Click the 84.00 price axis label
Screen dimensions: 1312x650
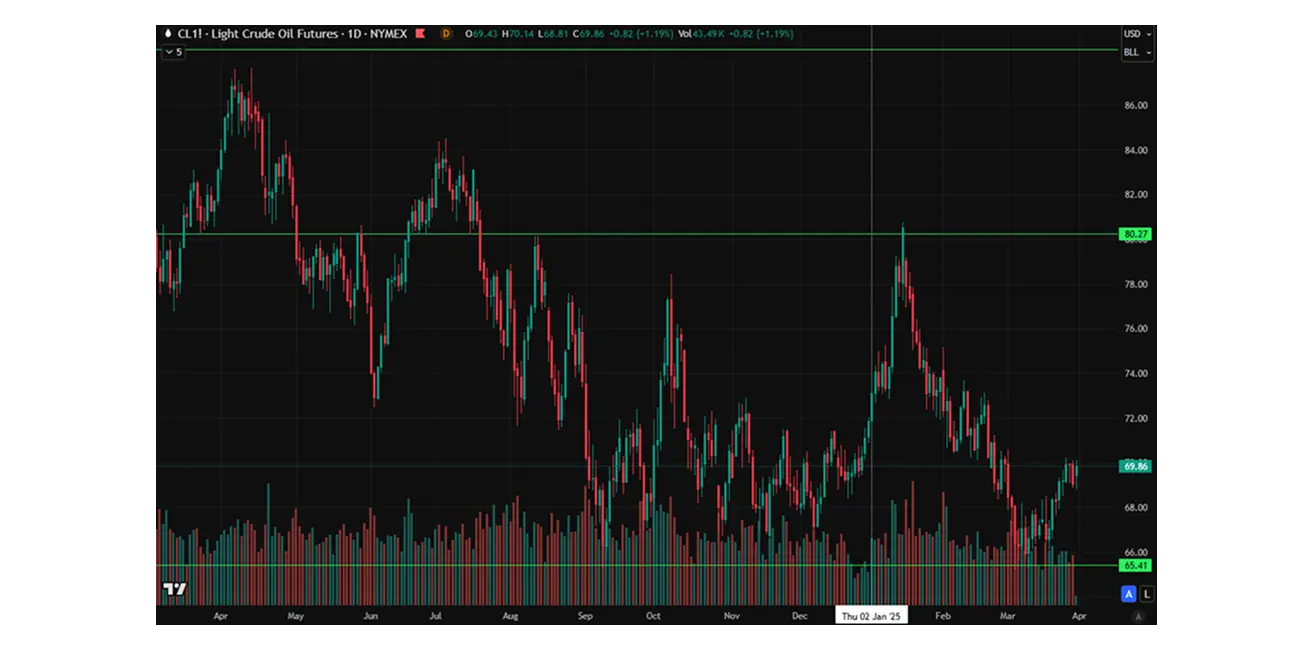pos(1135,150)
